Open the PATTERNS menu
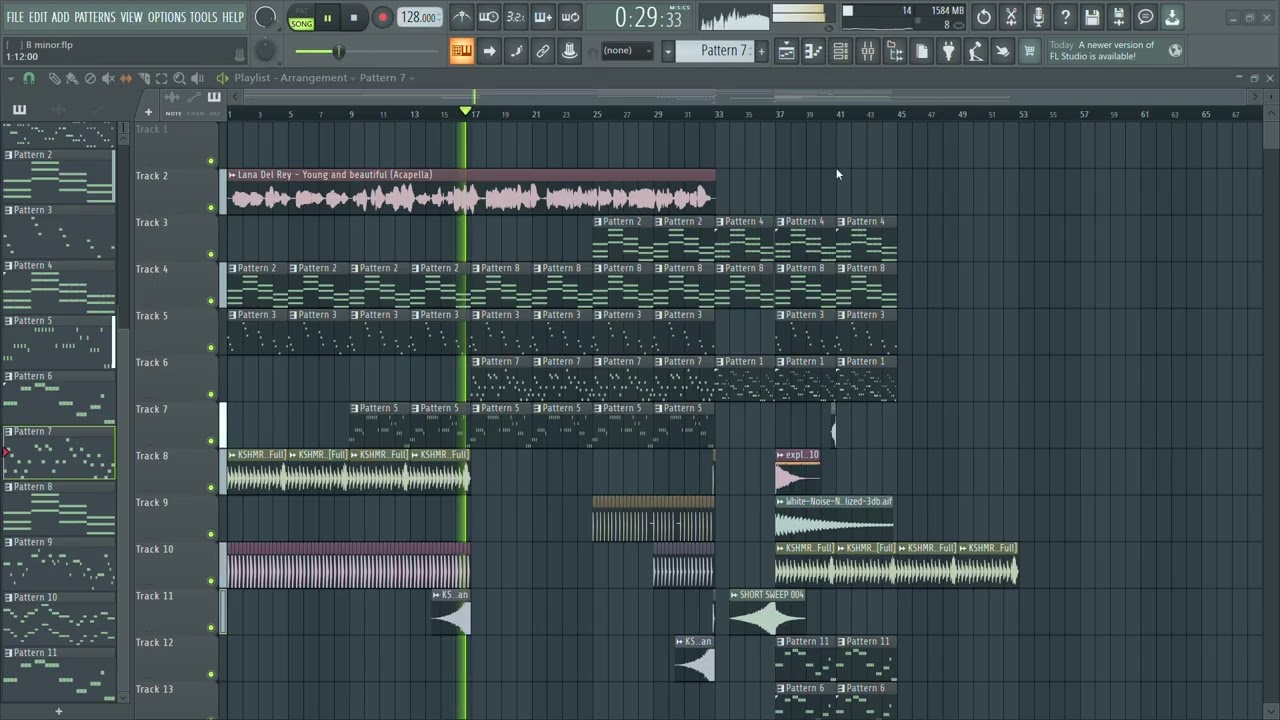1280x720 pixels. tap(94, 17)
